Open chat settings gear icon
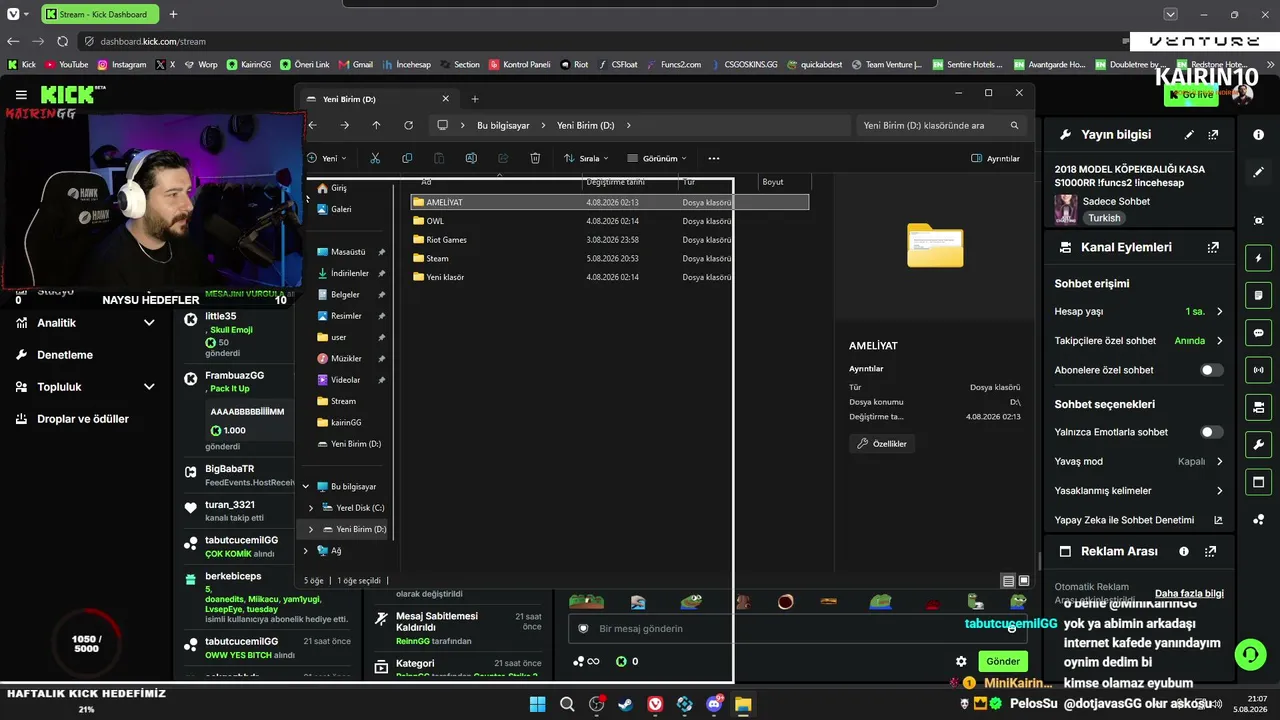Screen dimensions: 1280x720 pyautogui.click(x=961, y=661)
